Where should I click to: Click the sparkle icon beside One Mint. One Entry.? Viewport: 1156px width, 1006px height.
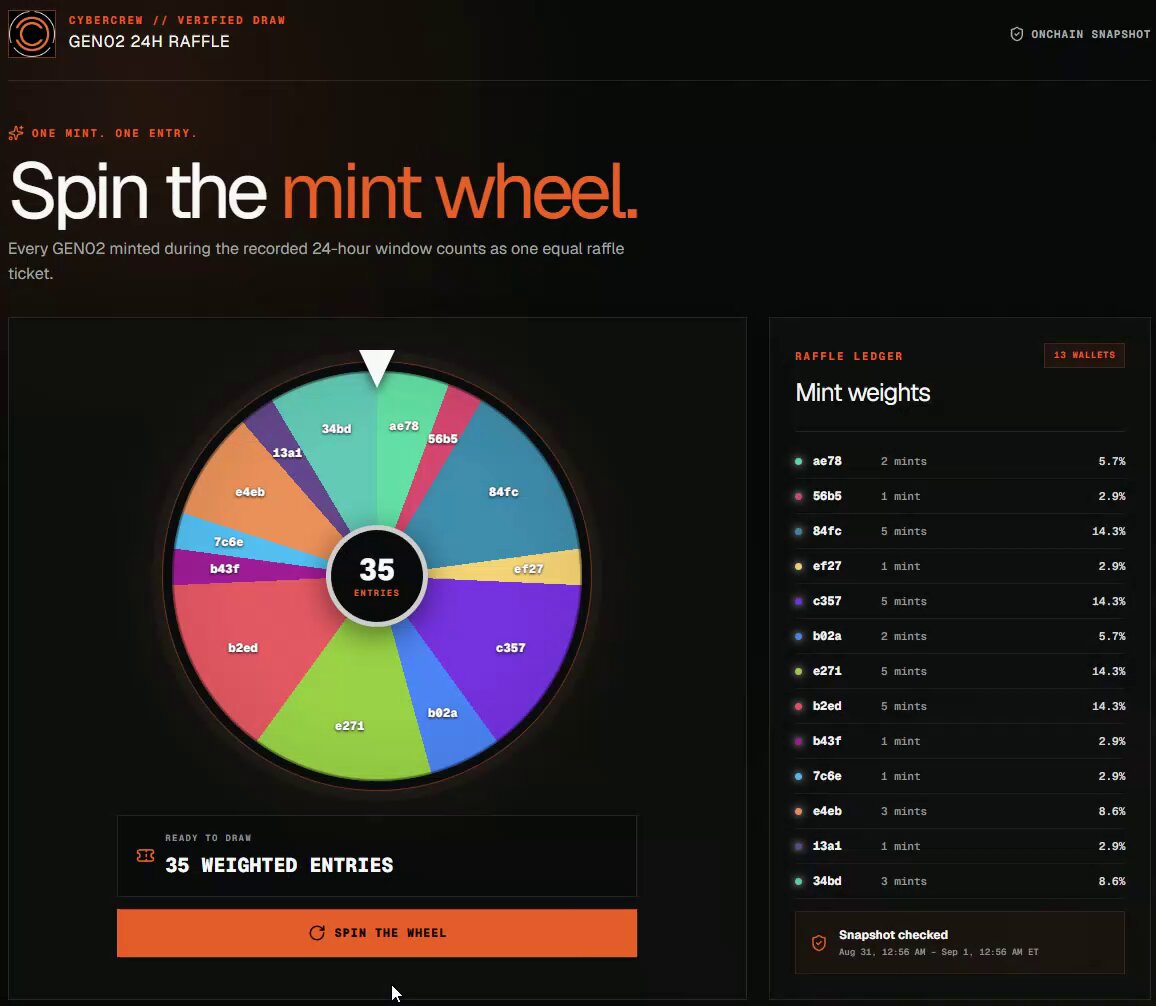(16, 133)
